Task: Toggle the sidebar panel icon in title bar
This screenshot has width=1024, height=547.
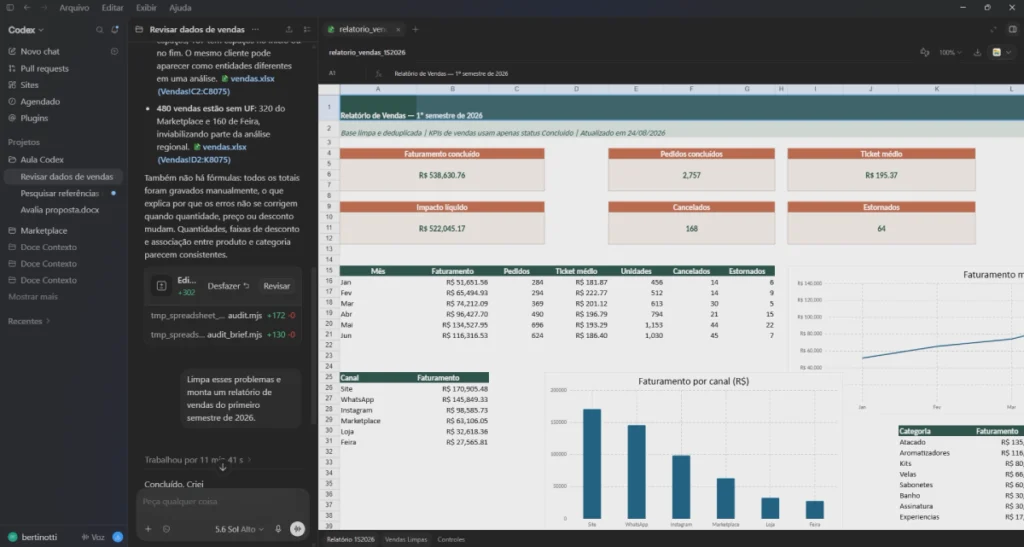Action: pos(10,8)
